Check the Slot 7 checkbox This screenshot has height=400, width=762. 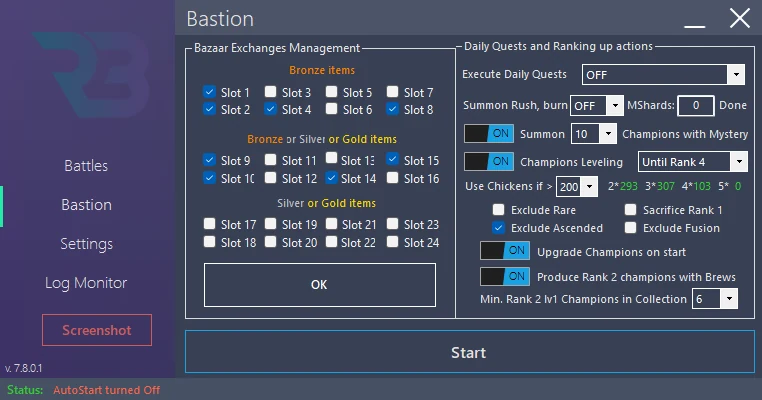(393, 91)
